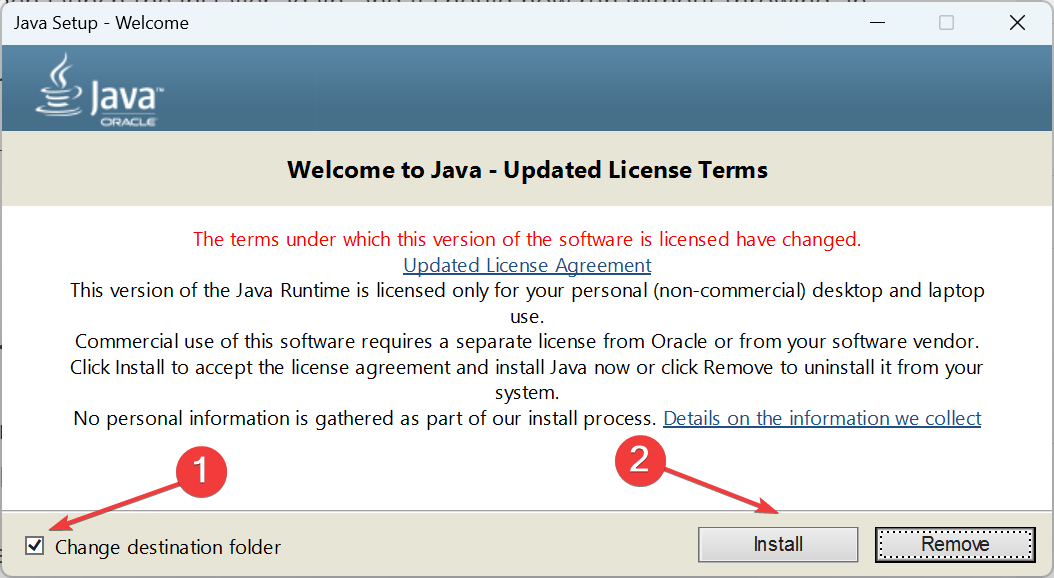Image resolution: width=1054 pixels, height=578 pixels.
Task: Click the No personal information is gathered text
Action: [x=364, y=418]
